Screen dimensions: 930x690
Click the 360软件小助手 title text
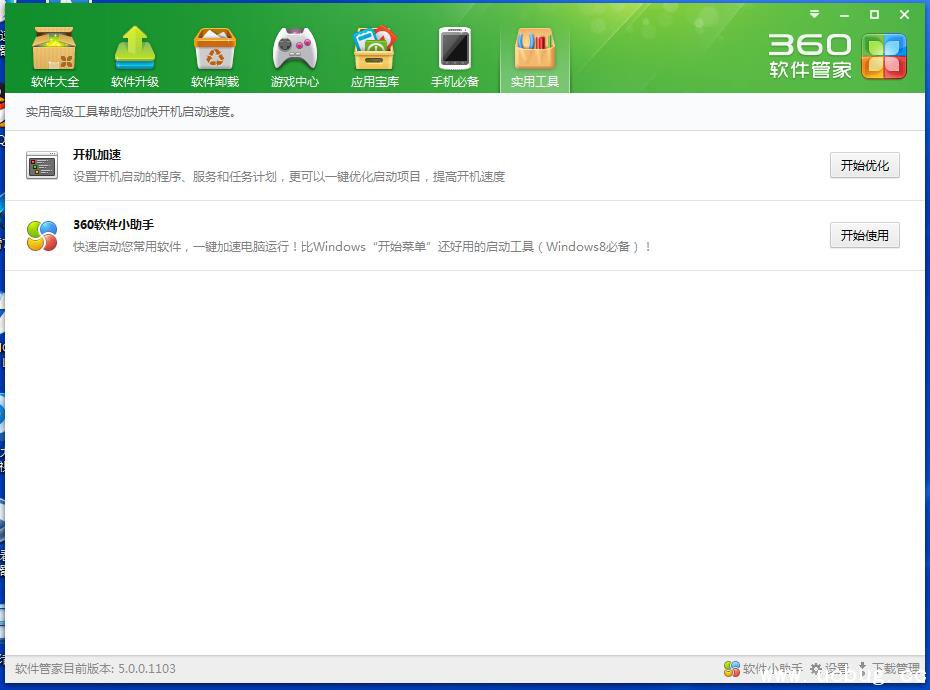[113, 225]
